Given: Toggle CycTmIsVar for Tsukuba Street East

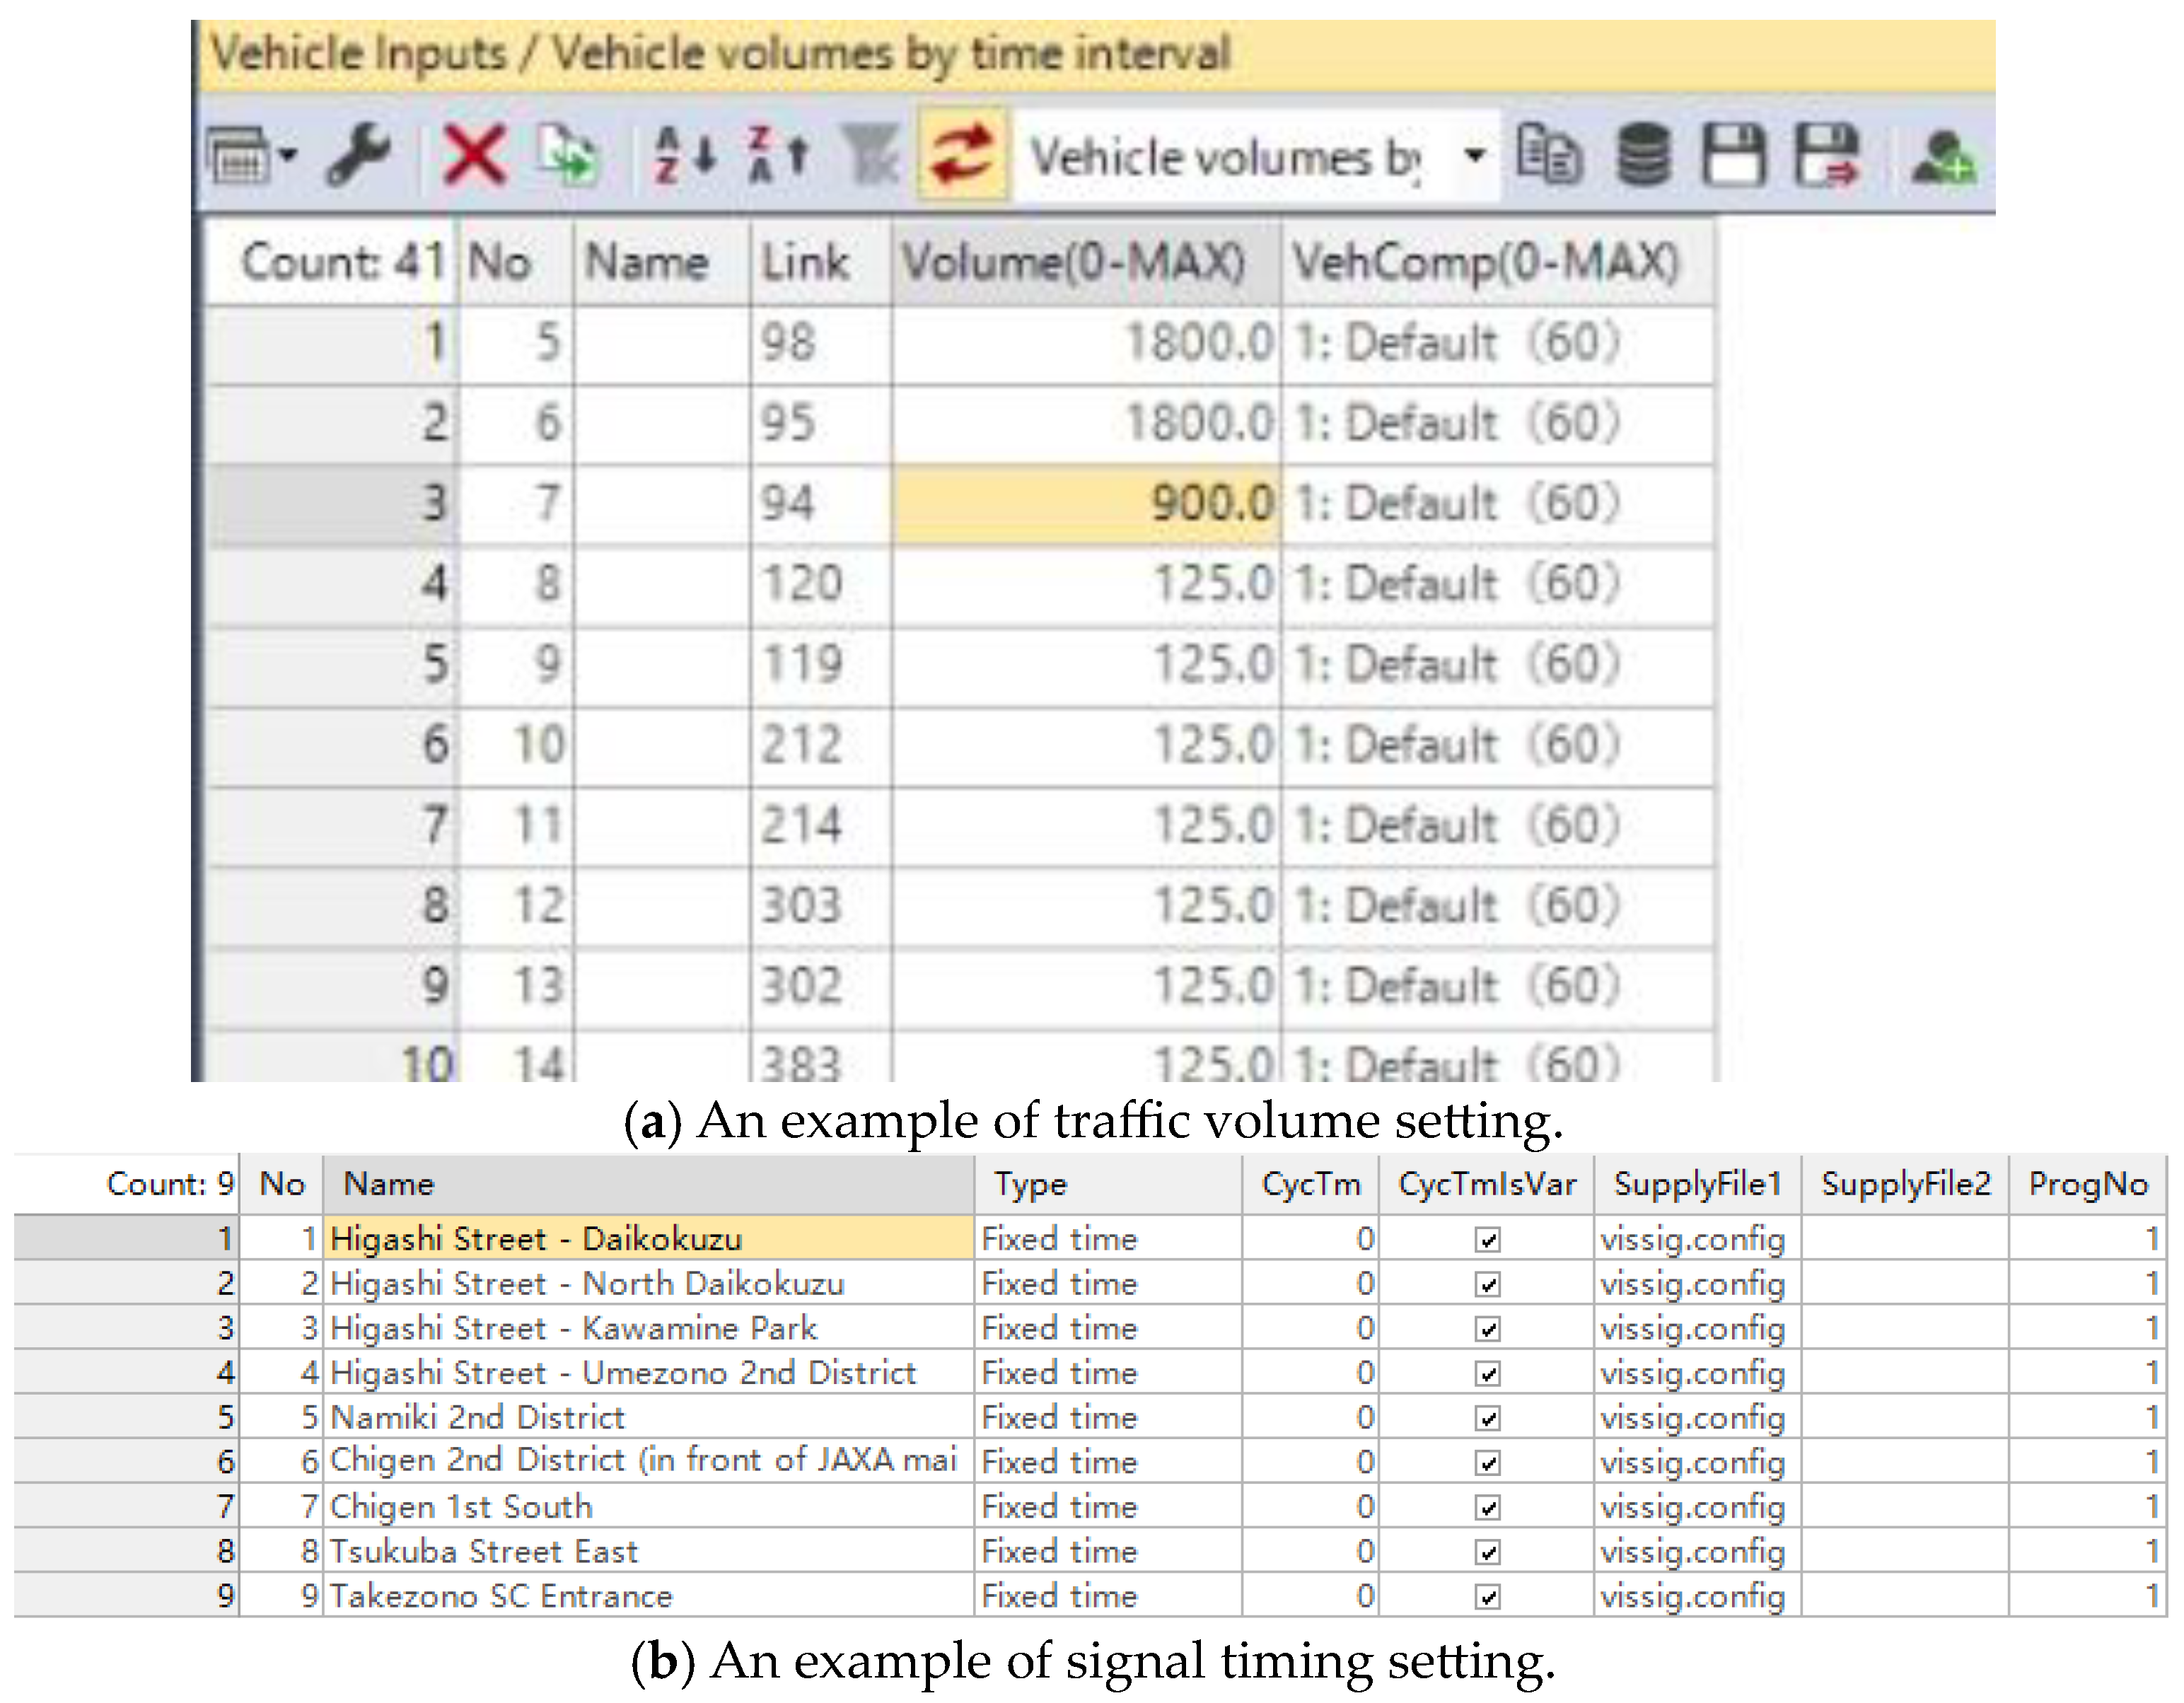Looking at the screenshot, I should tap(1487, 1552).
